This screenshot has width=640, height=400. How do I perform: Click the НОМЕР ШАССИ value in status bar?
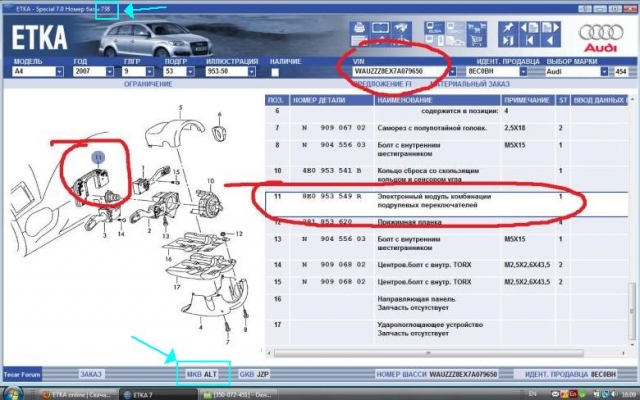[463, 374]
